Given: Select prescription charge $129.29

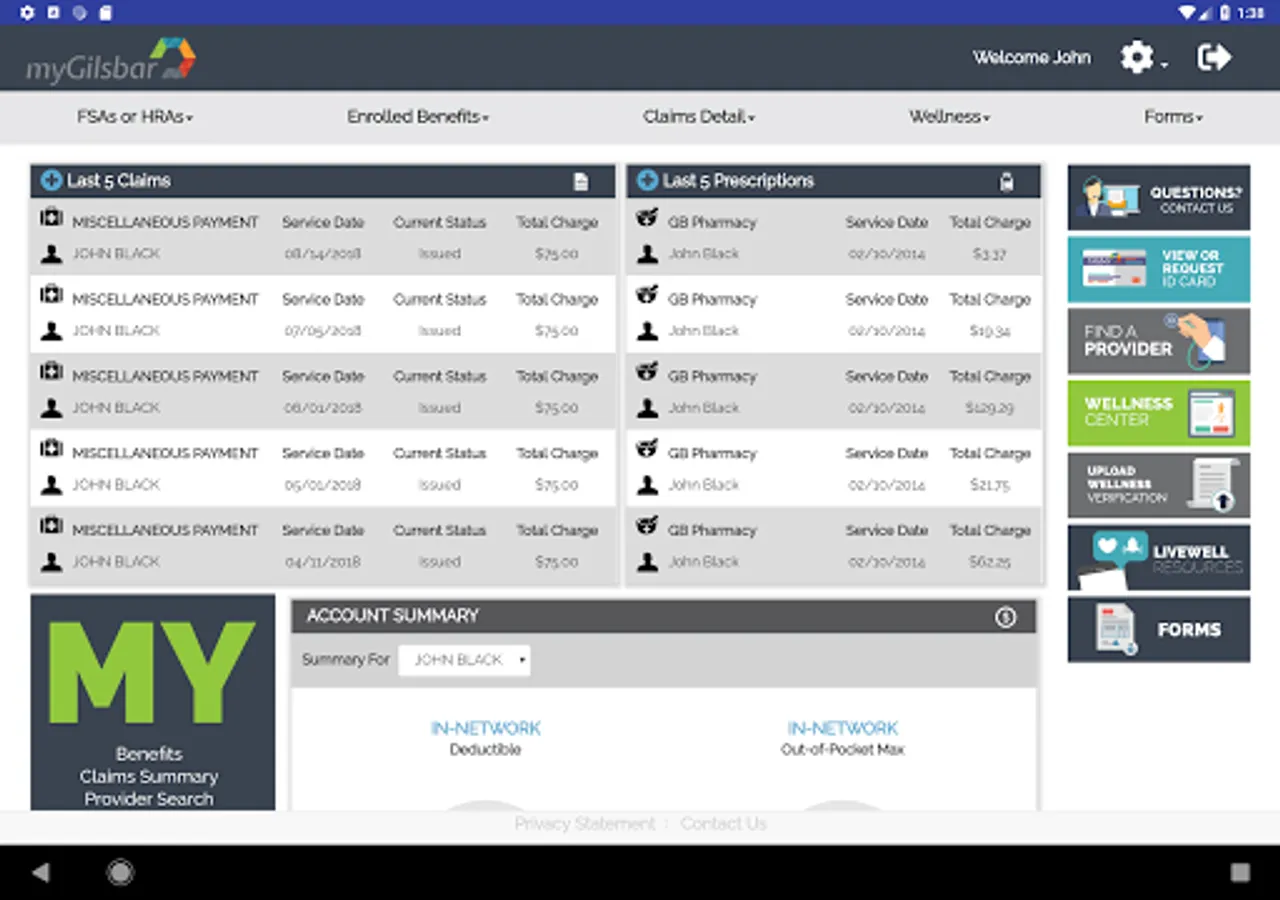Looking at the screenshot, I should 989,408.
